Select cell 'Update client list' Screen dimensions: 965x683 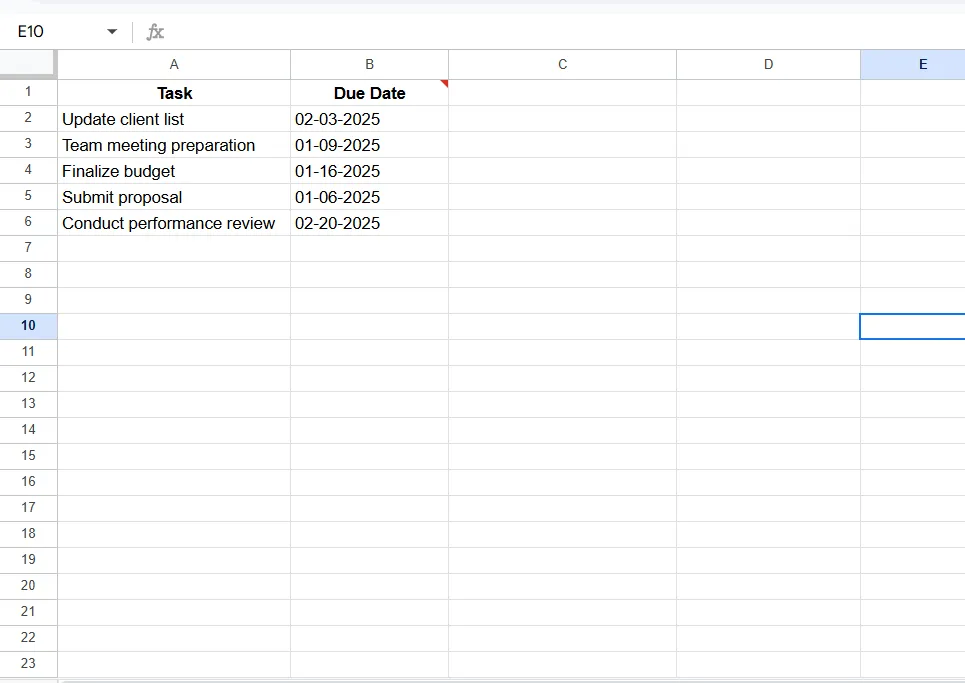[x=174, y=119]
